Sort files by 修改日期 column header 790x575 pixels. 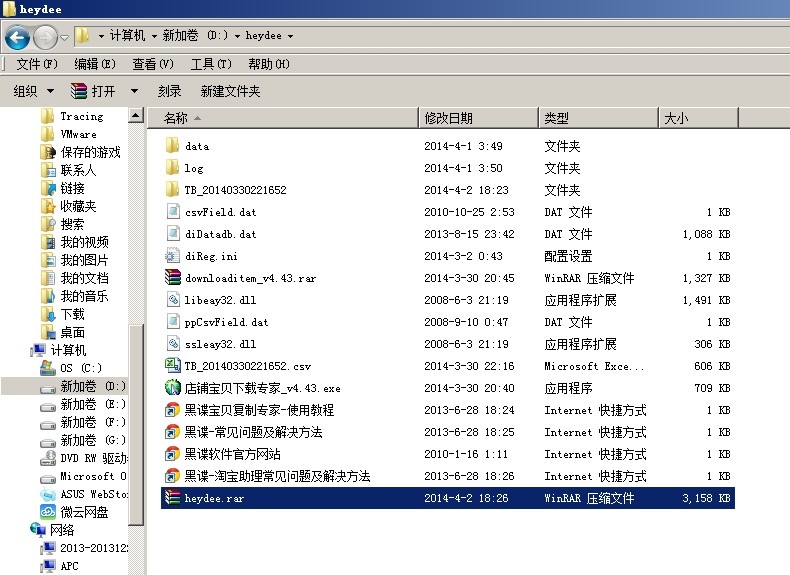(479, 118)
